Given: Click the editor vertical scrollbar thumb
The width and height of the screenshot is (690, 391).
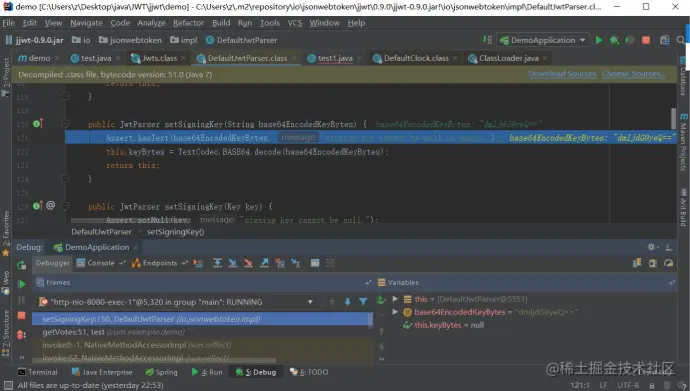Looking at the screenshot, I should coord(673,119).
